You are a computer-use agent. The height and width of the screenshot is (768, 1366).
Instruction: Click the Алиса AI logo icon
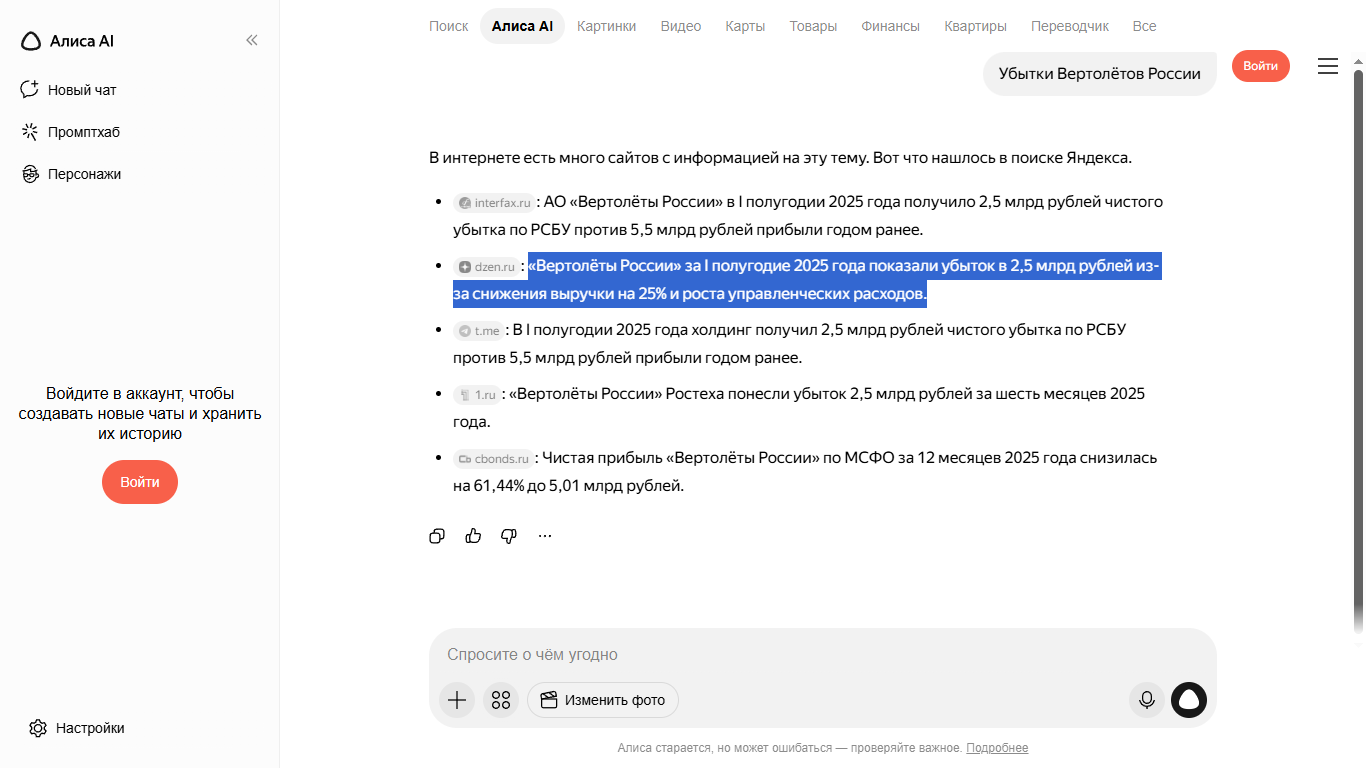click(31, 41)
